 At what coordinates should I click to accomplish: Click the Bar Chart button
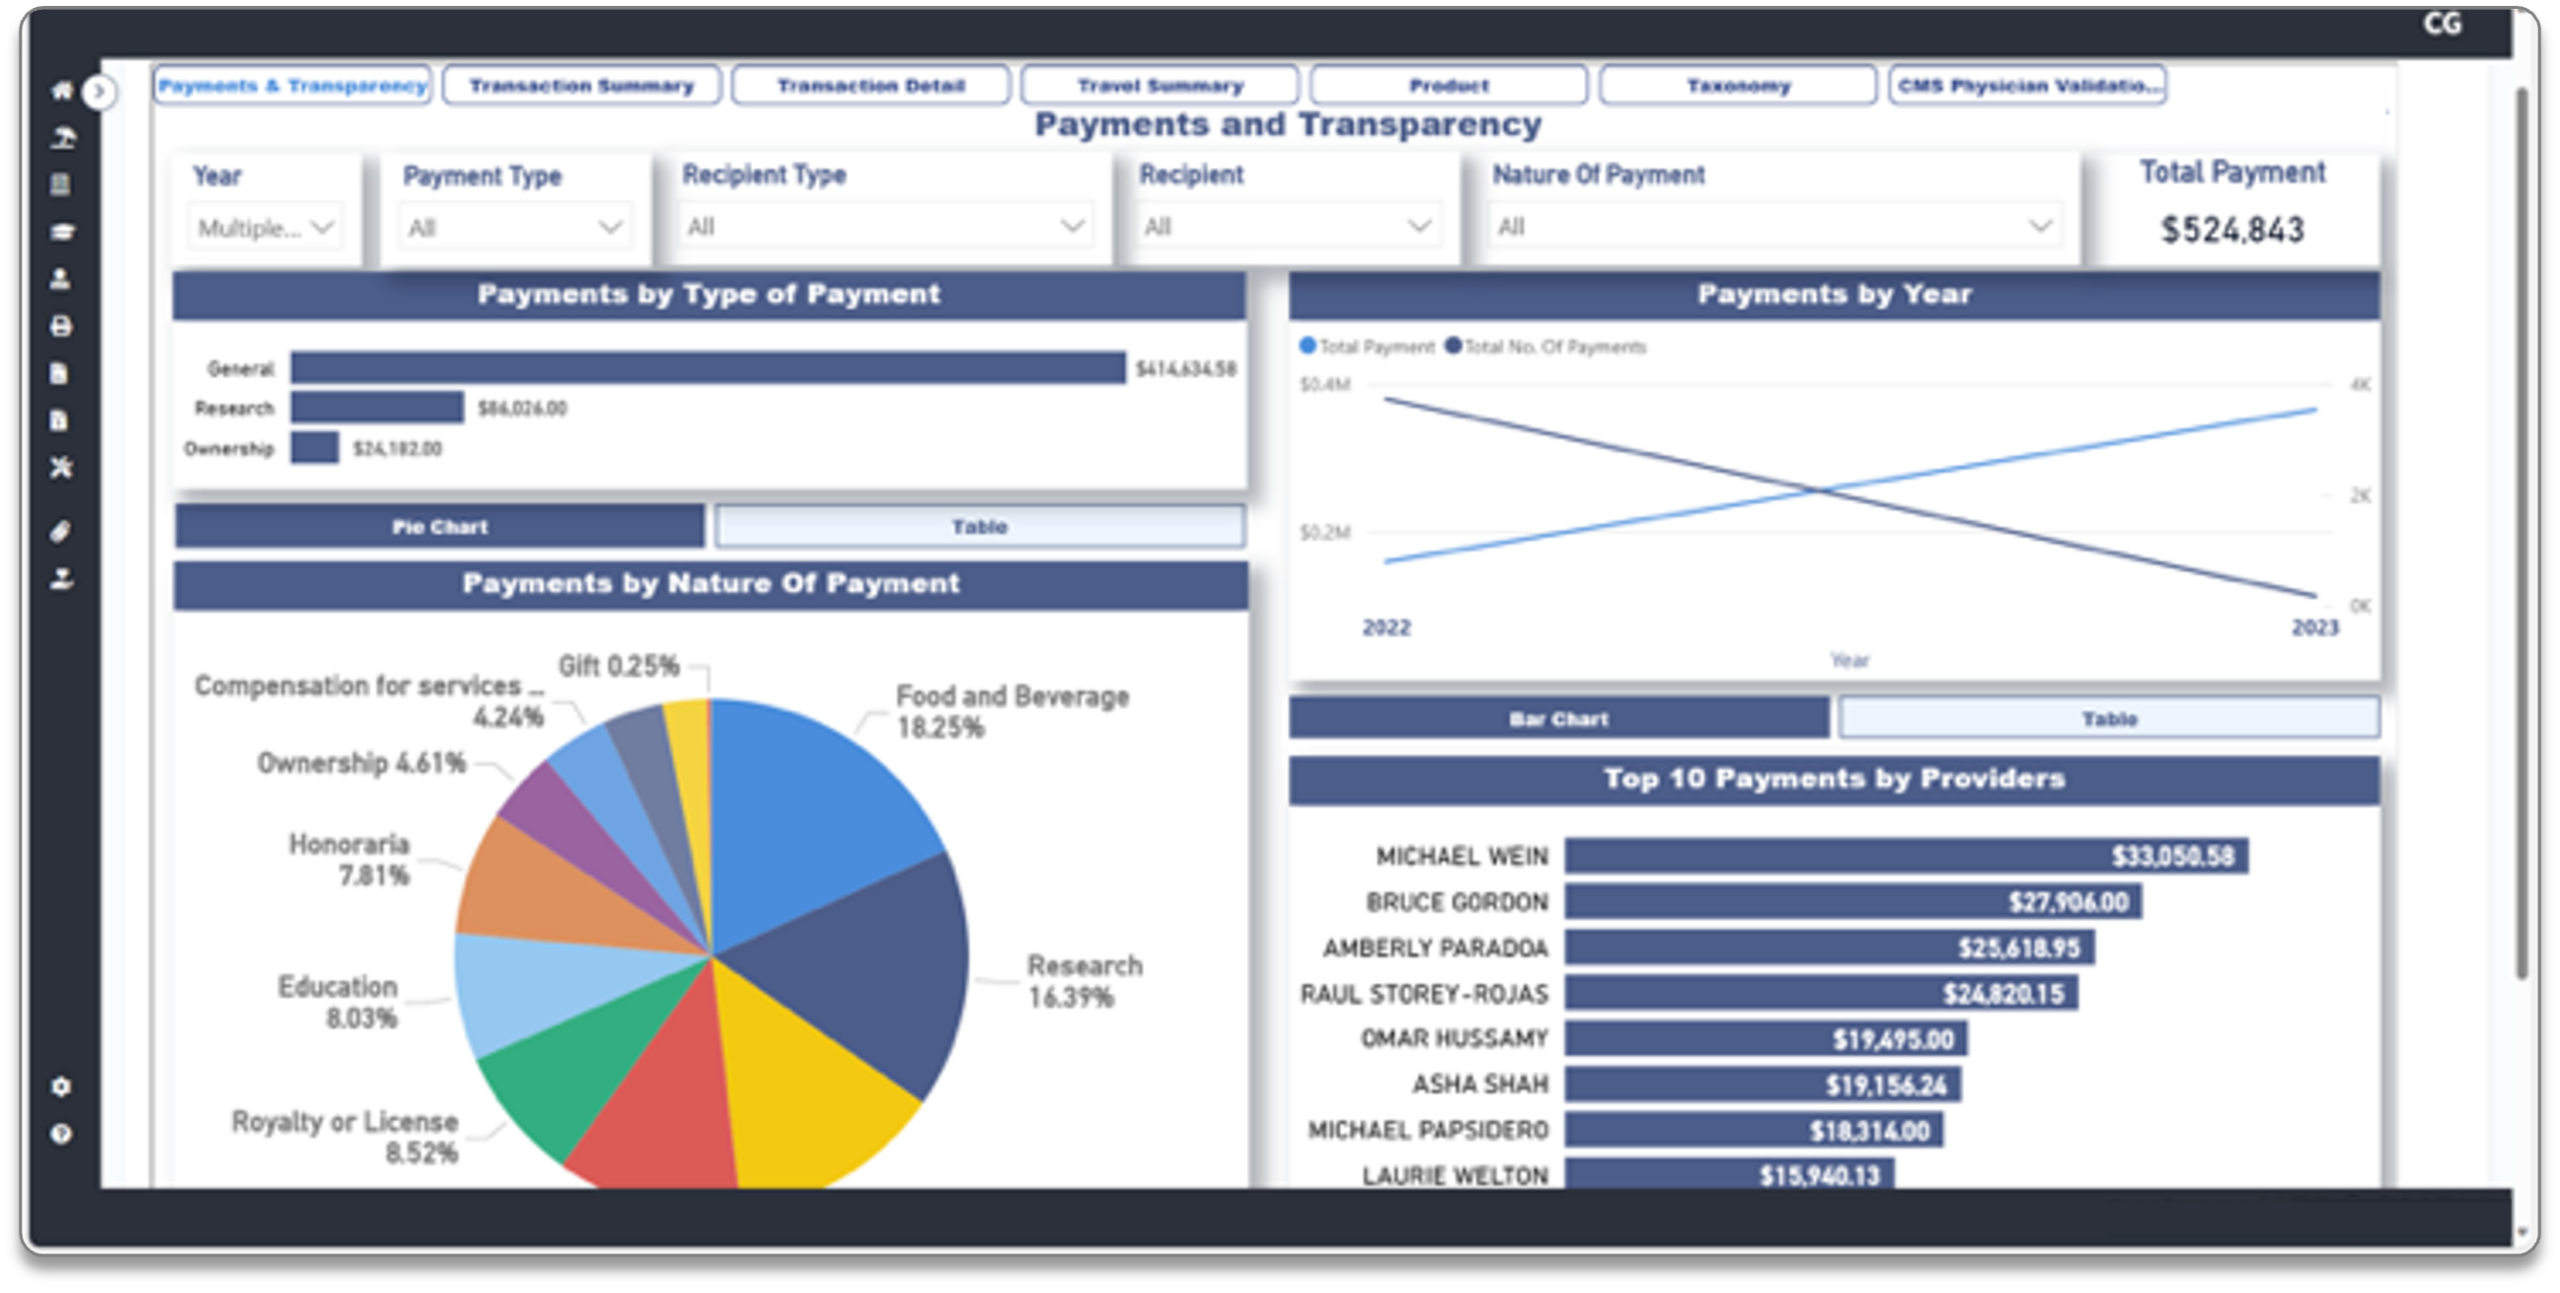click(1558, 718)
